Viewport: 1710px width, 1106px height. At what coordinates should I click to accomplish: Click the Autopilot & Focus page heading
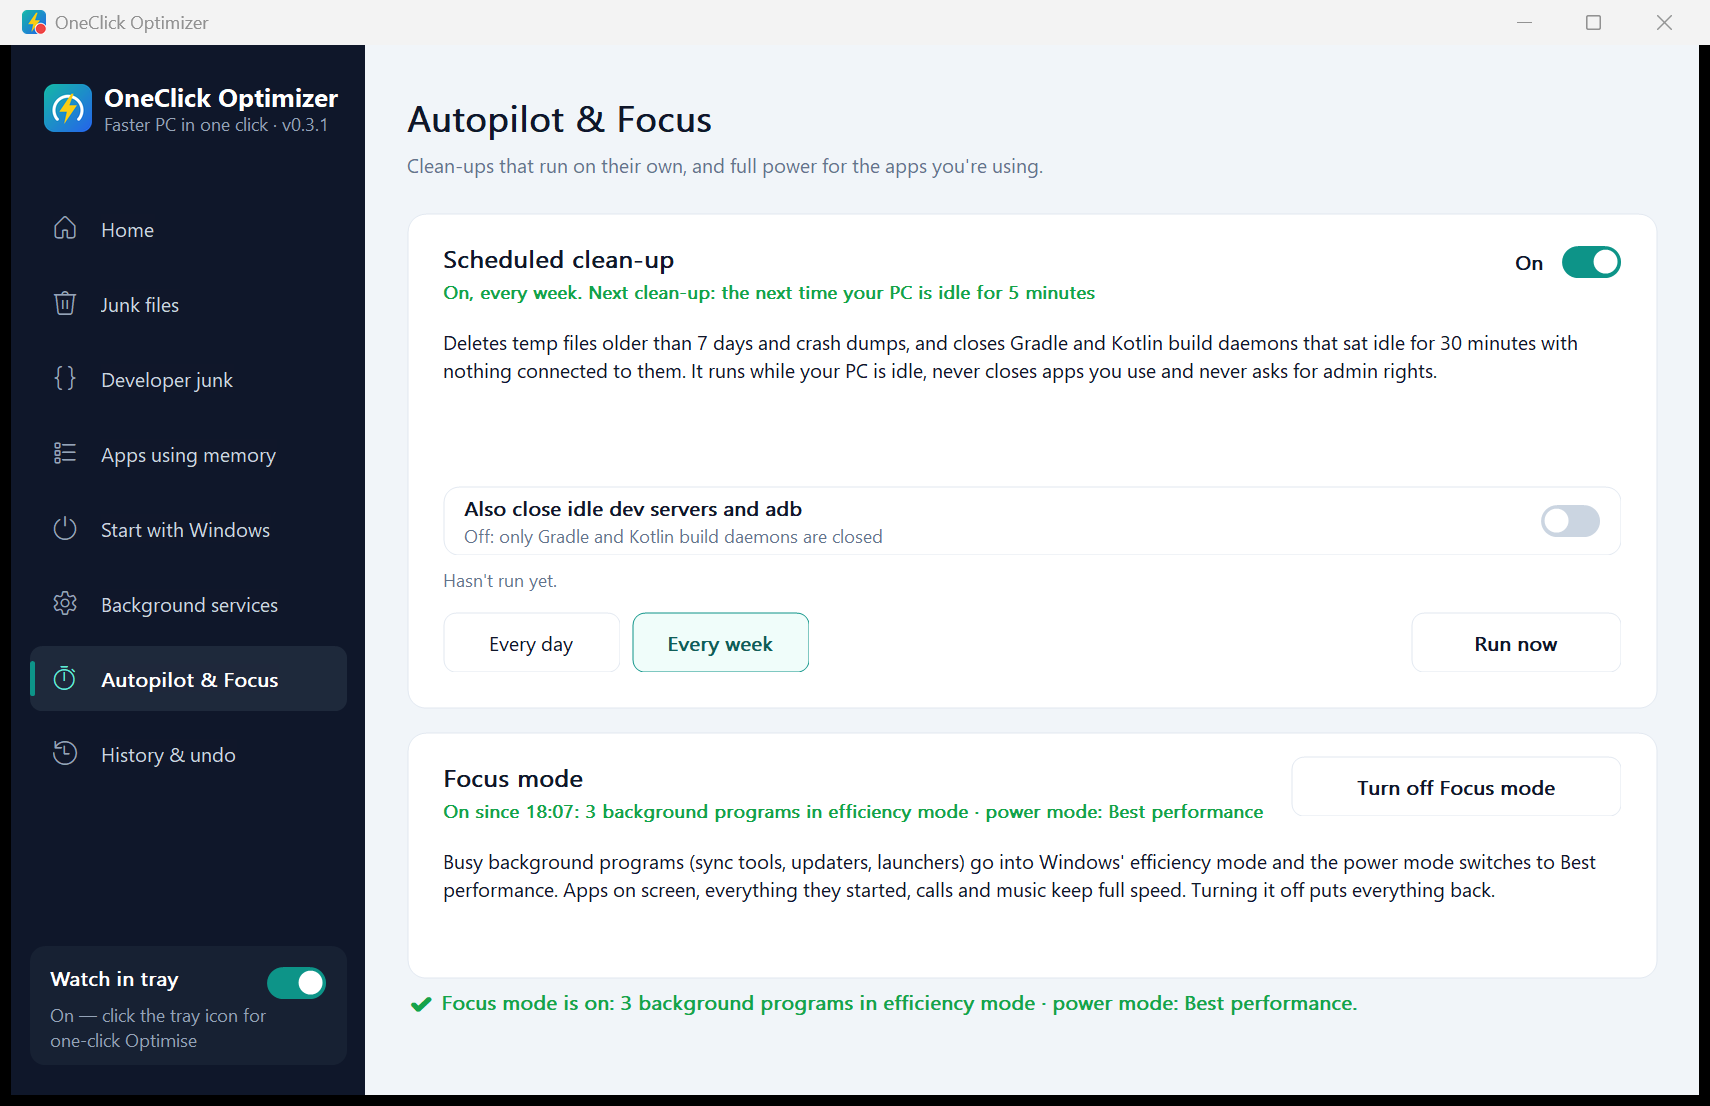(x=559, y=120)
